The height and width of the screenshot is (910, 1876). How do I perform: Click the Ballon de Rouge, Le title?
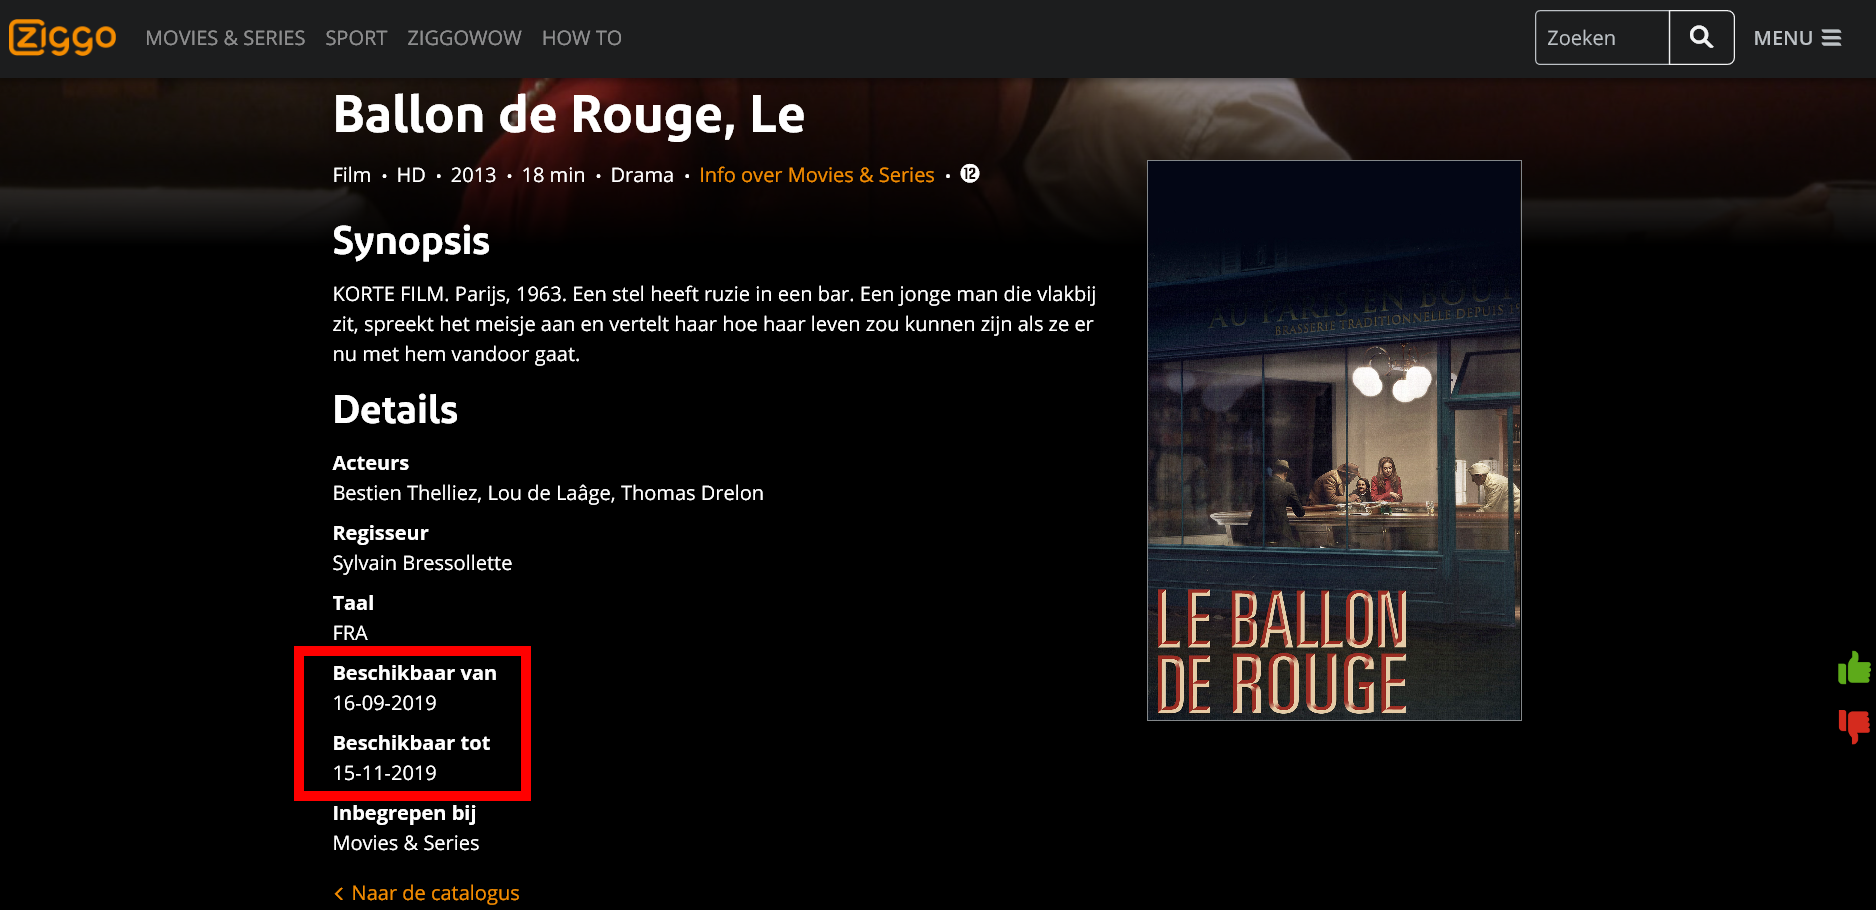pyautogui.click(x=569, y=115)
